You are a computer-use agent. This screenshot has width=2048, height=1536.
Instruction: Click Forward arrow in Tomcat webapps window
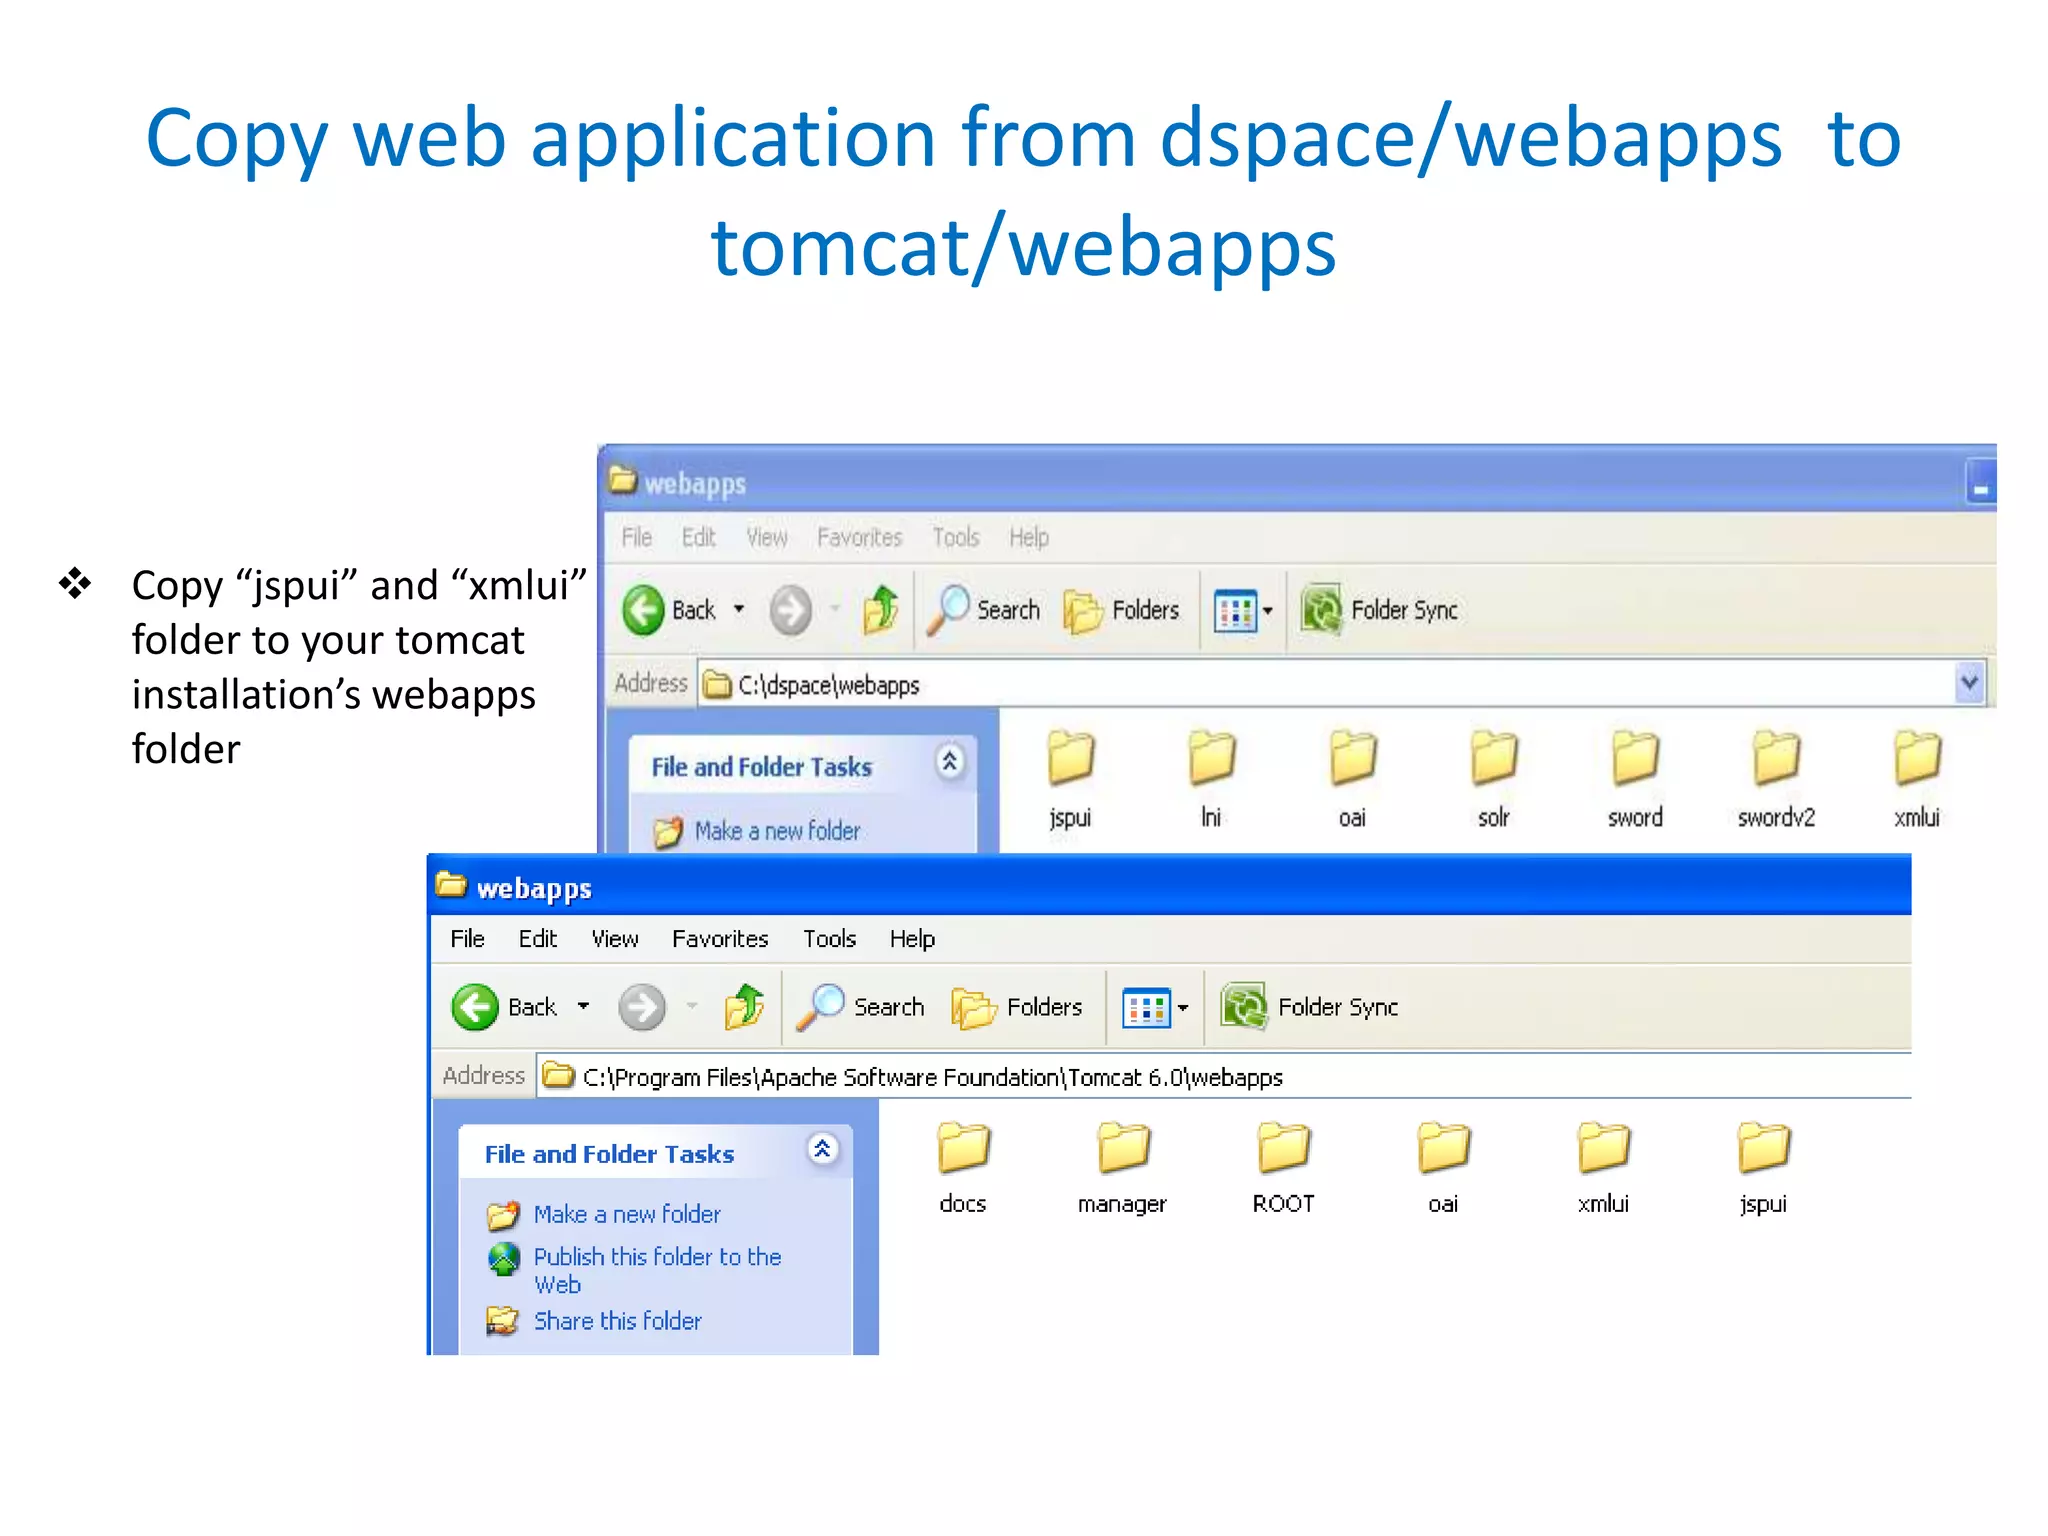coord(641,1007)
